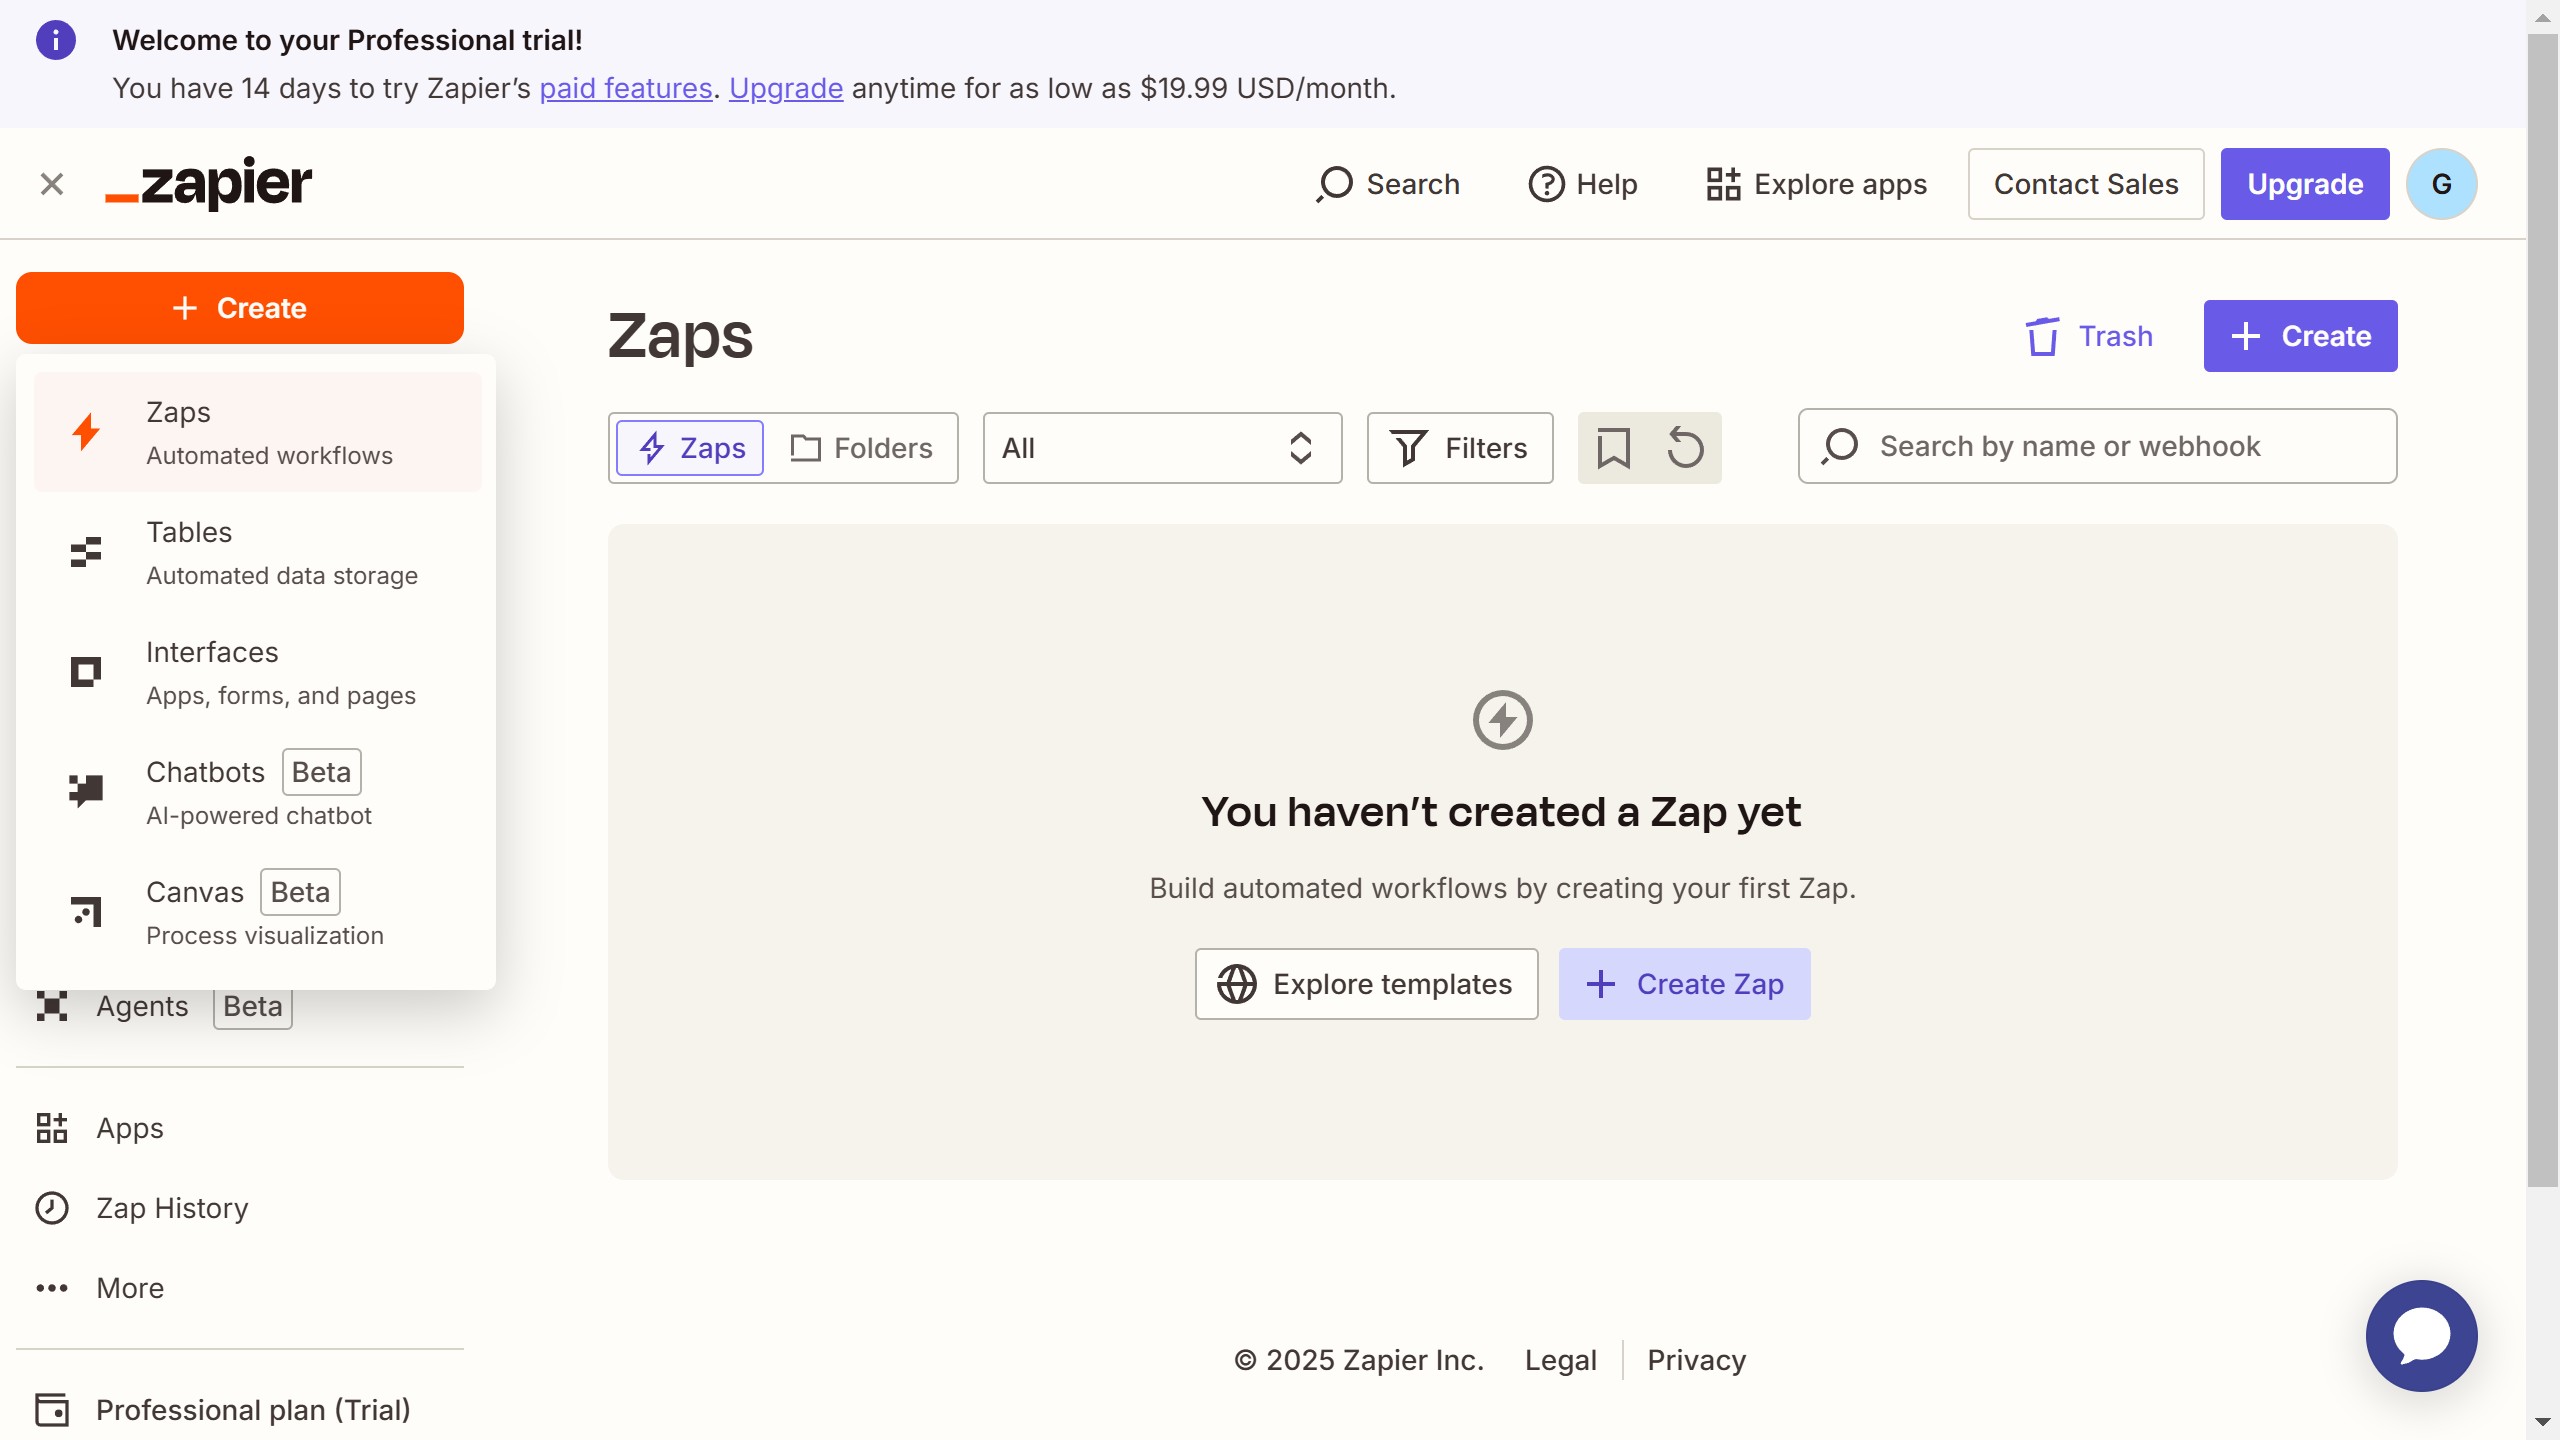Follow the paid features link

625,88
